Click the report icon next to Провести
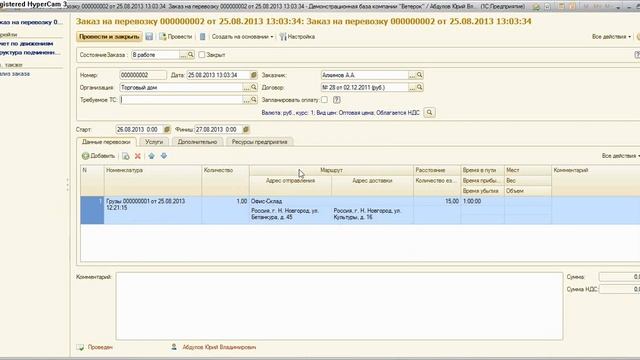 202,37
